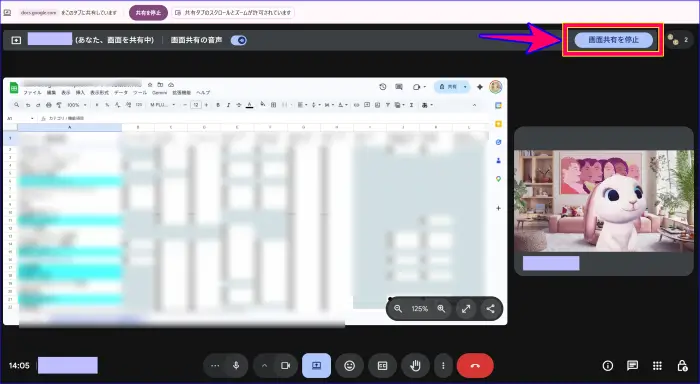
Task: Collapse the Sheets toolbar with the caret
Action: [474, 105]
